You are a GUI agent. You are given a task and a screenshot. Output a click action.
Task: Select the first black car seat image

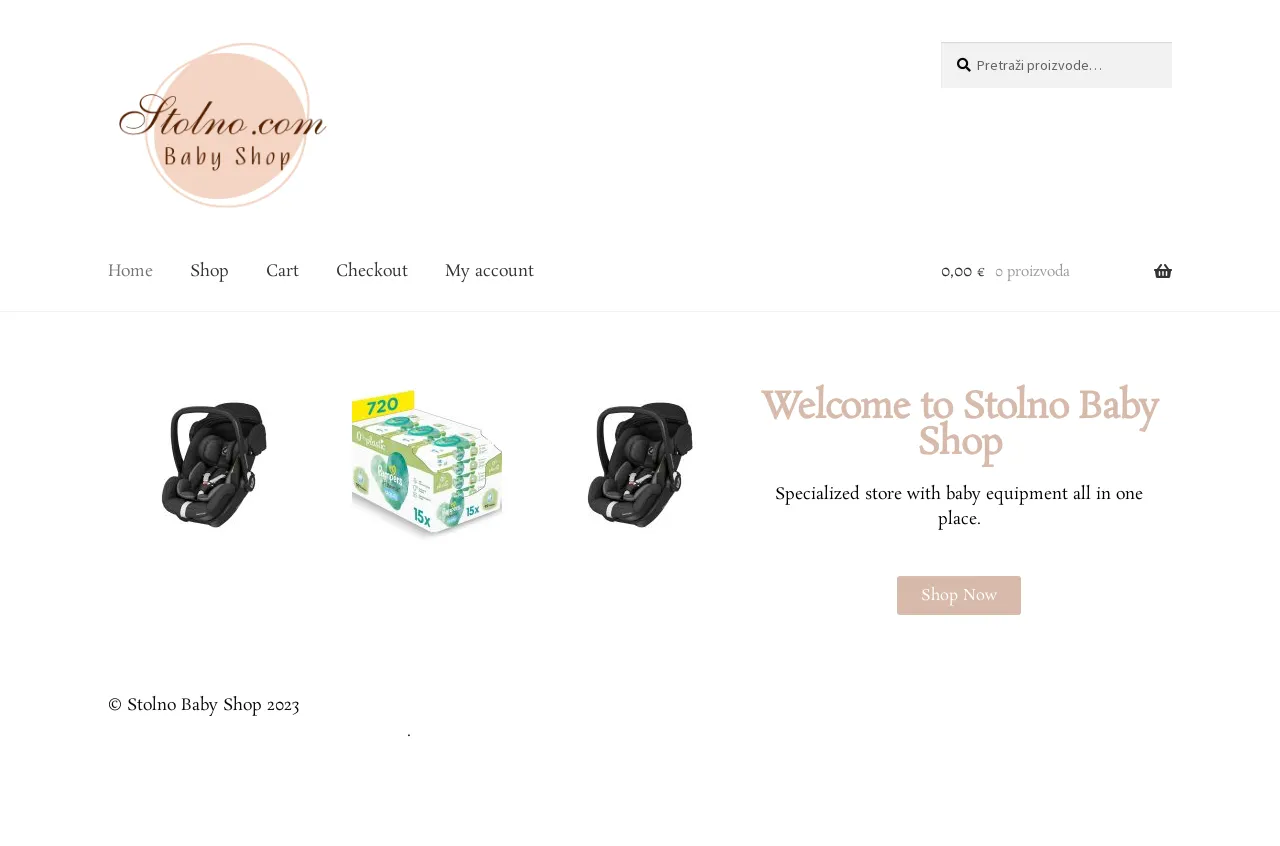point(214,464)
